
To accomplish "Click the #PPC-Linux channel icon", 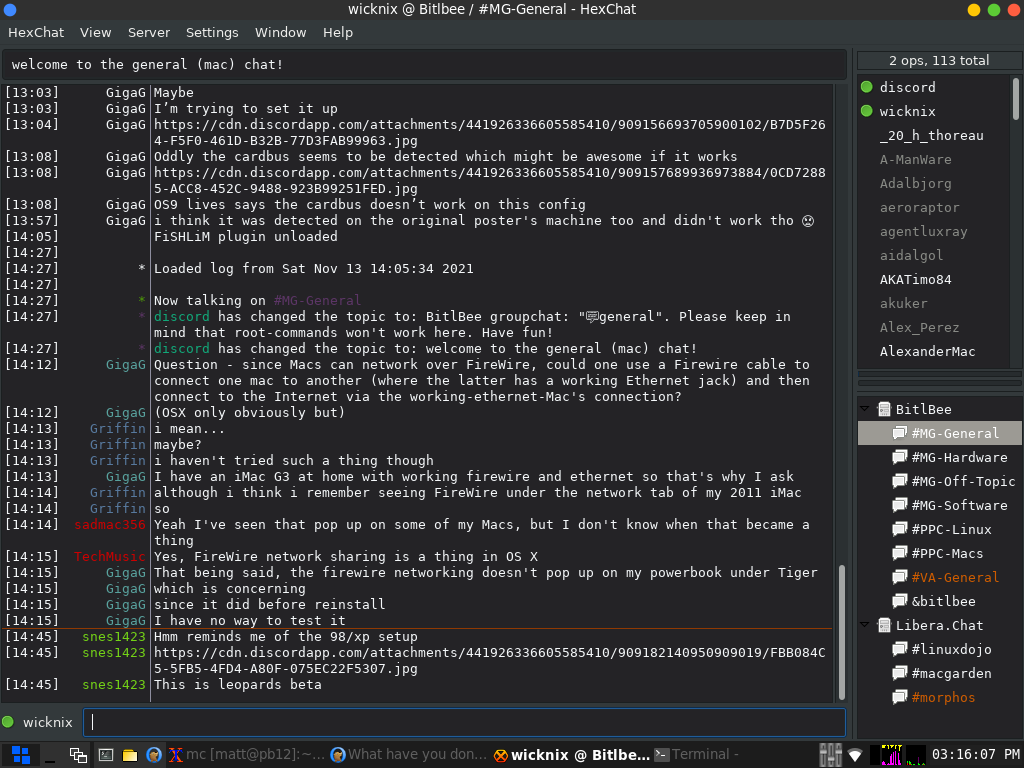I will [x=900, y=530].
